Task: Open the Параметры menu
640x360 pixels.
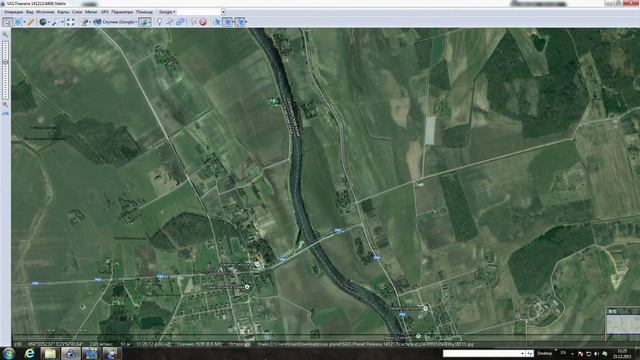Action: pos(122,12)
